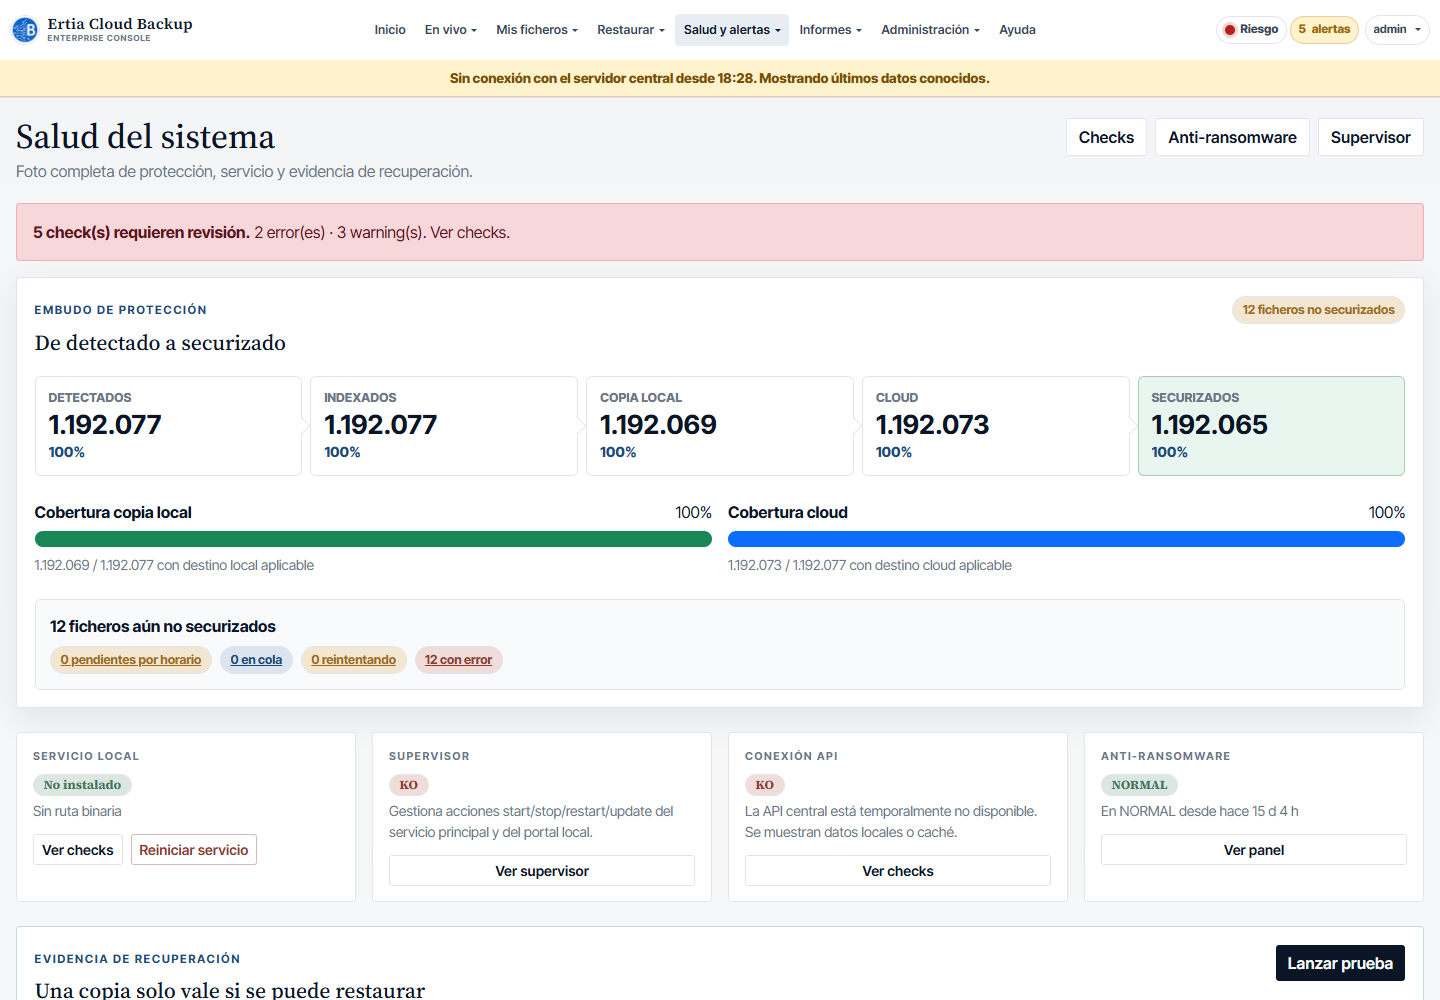Click the KO badge under Conexión API
The height and width of the screenshot is (1000, 1440).
(x=765, y=785)
